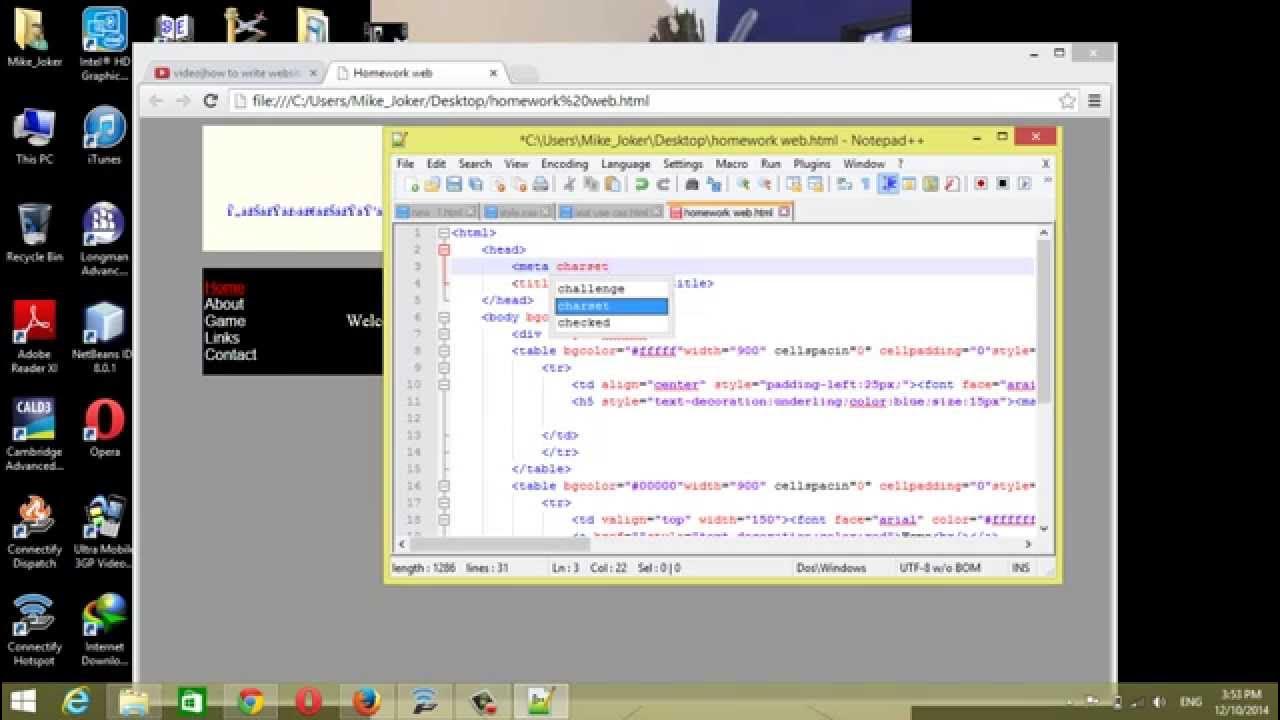This screenshot has width=1280, height=720.
Task: Collapse the html fold marker on line 1
Action: [444, 233]
